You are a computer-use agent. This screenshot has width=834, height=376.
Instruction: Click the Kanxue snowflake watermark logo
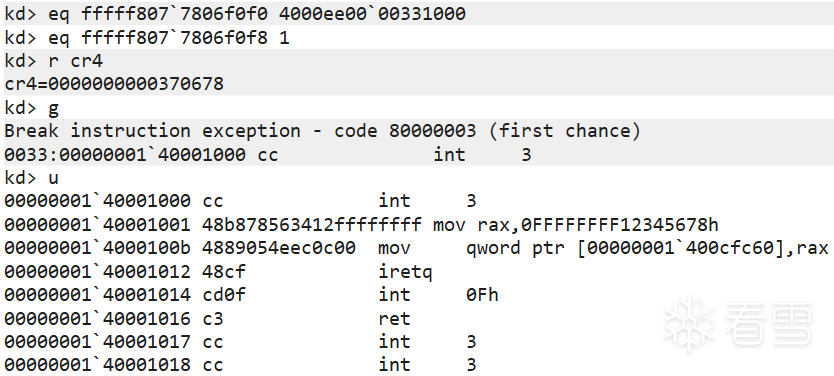click(690, 324)
